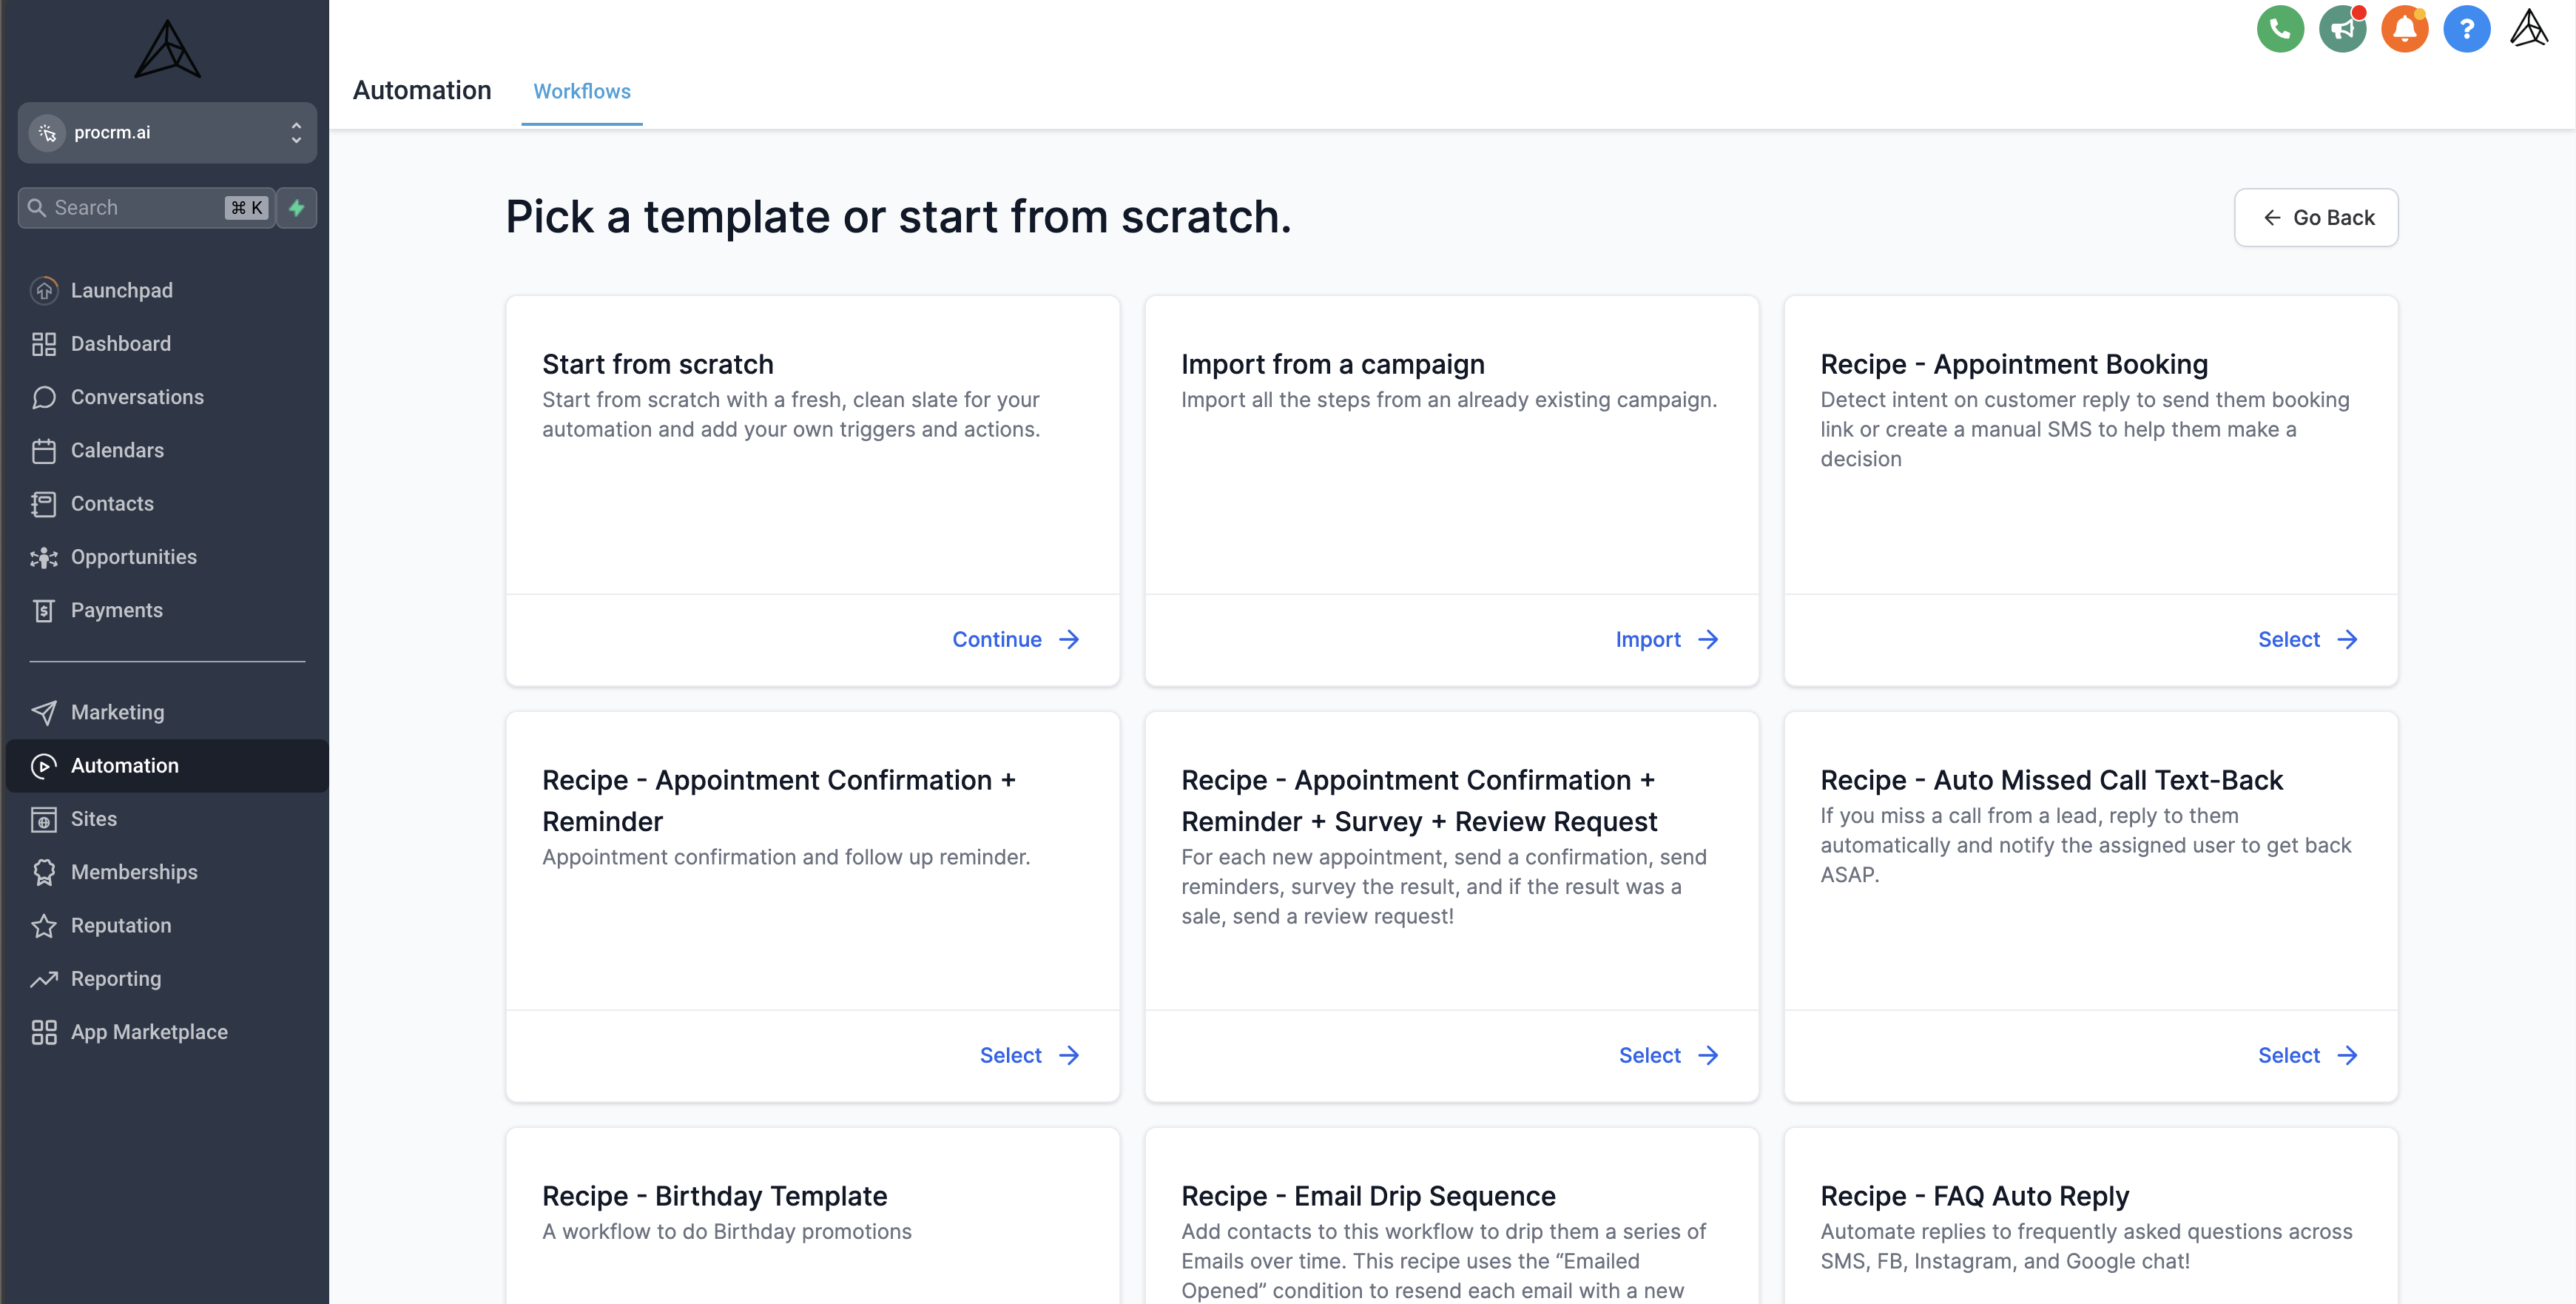This screenshot has height=1304, width=2576.
Task: Select Automation in the sidebar menu
Action: [124, 765]
